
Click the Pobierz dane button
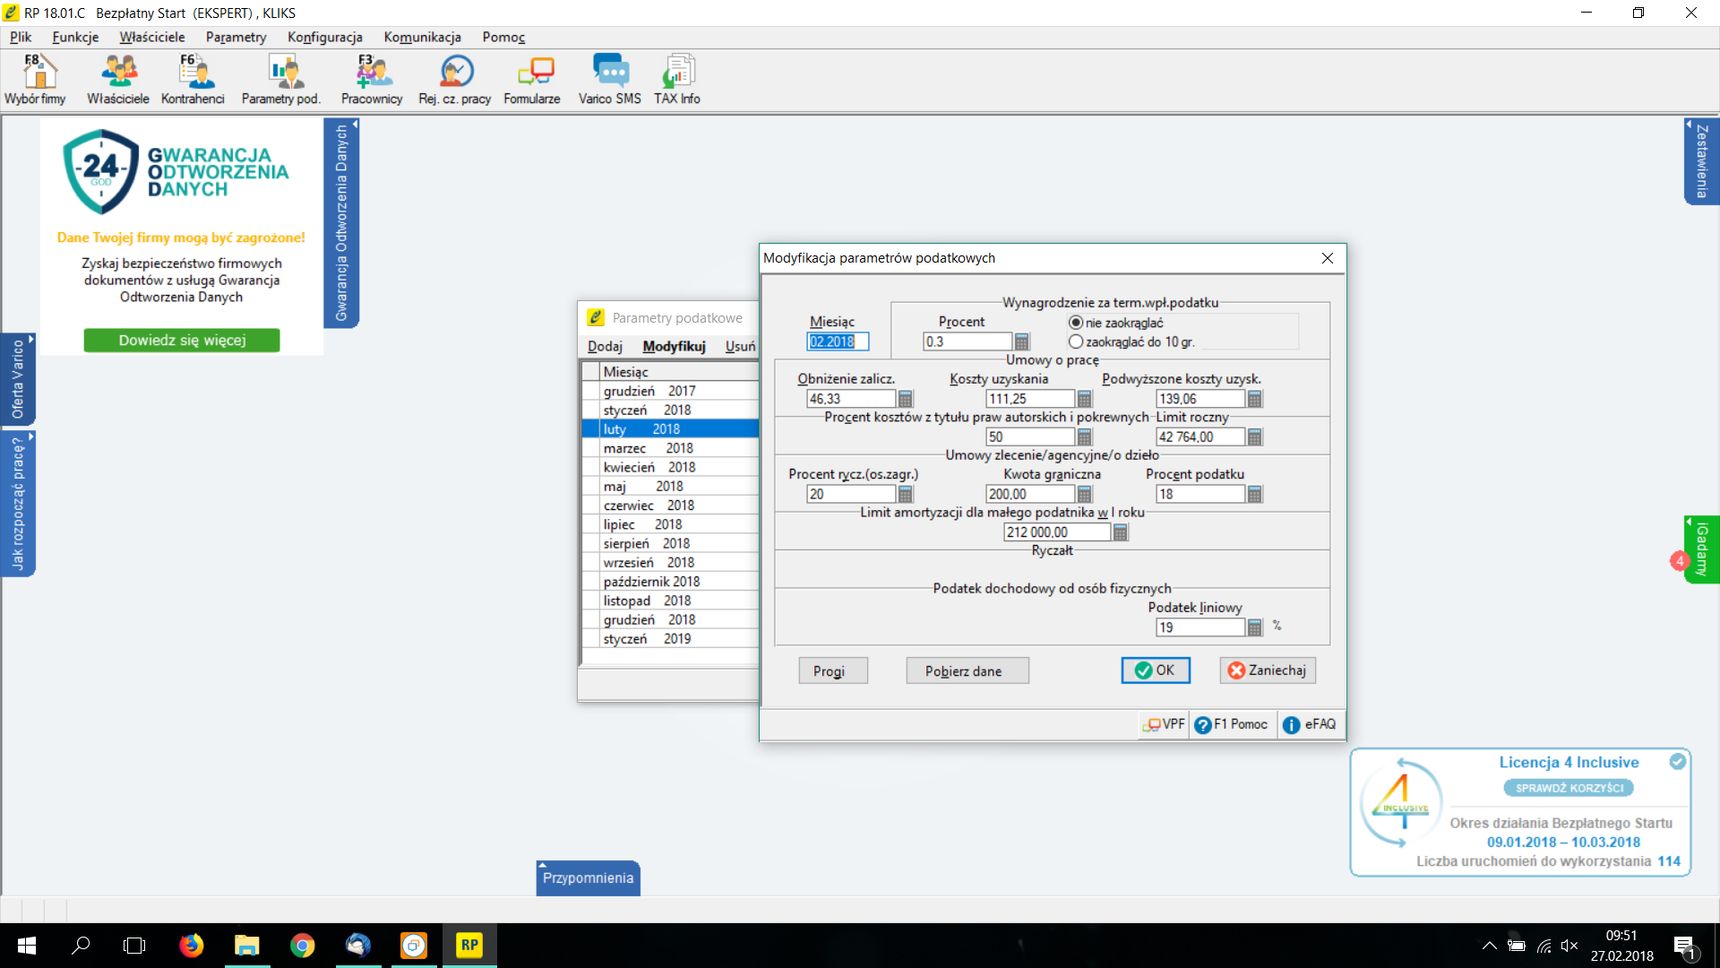967,671
